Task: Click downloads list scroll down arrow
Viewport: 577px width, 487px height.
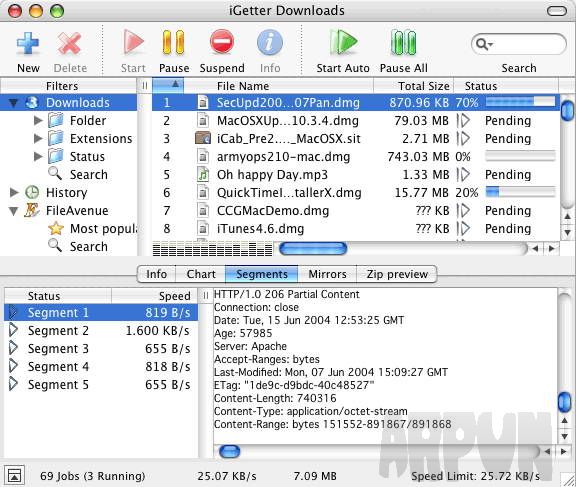Action: tap(567, 232)
